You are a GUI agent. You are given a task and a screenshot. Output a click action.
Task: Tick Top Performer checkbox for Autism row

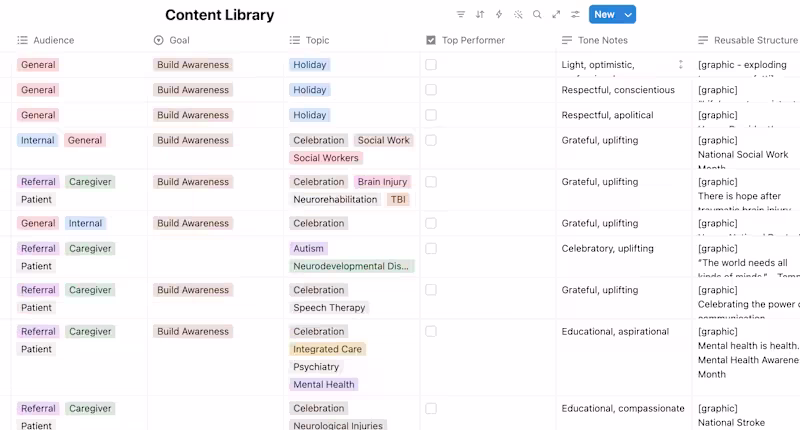point(431,248)
